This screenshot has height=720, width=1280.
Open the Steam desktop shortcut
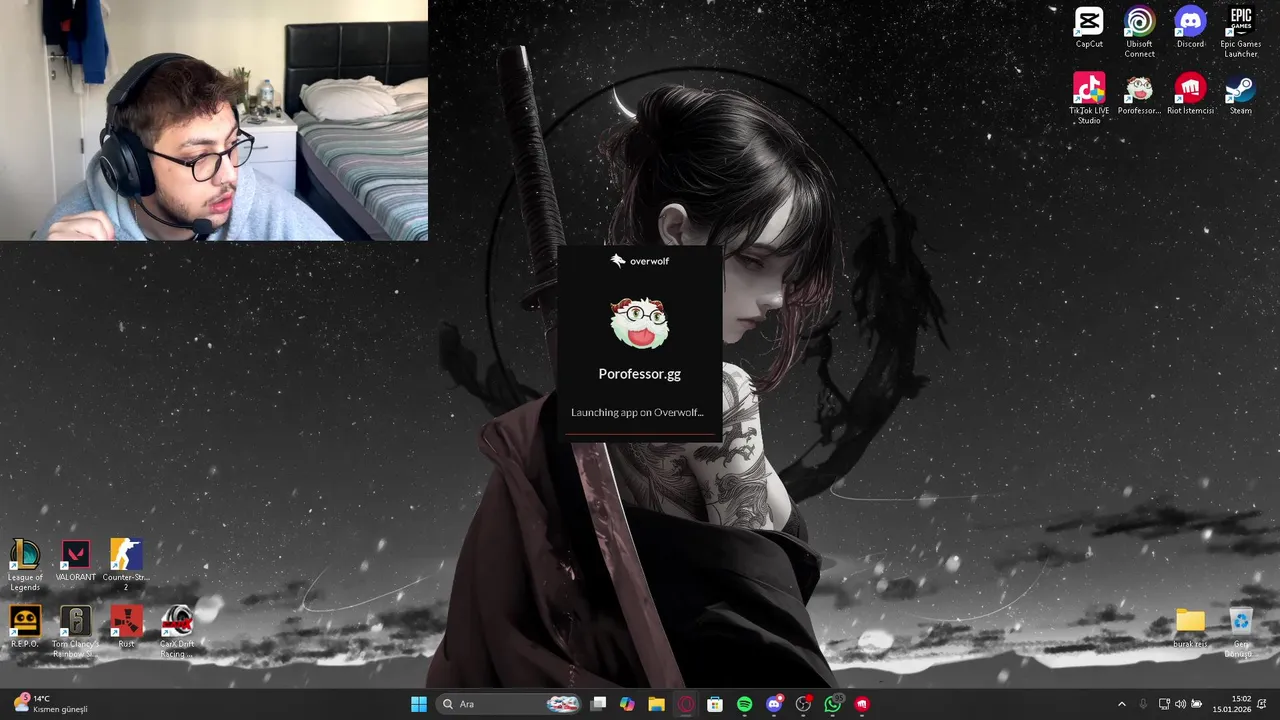point(1241,94)
